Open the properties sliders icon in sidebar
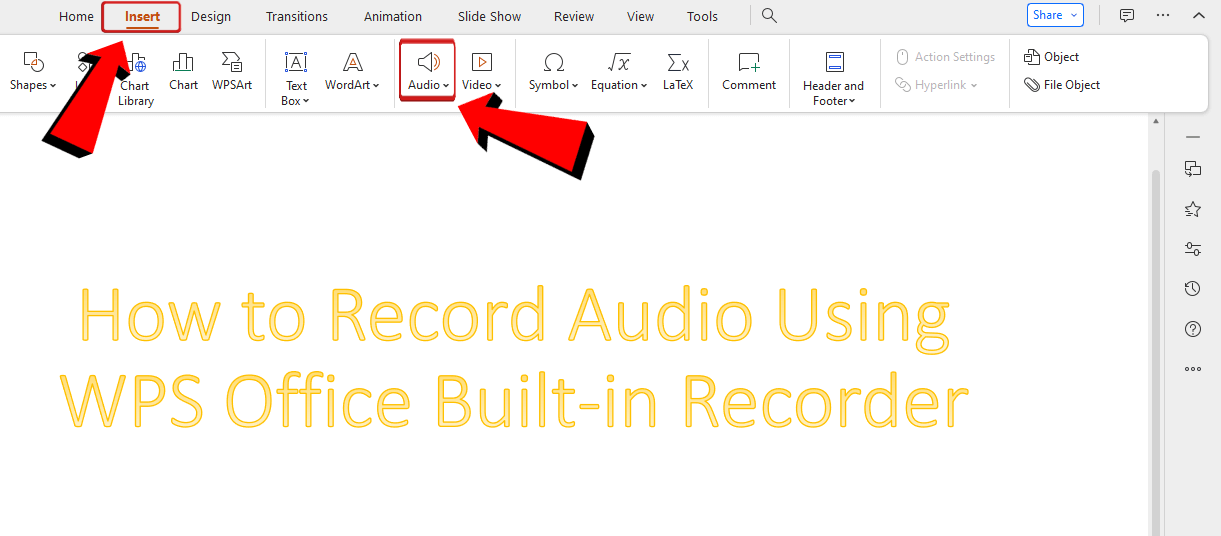This screenshot has width=1221, height=536. pos(1192,249)
